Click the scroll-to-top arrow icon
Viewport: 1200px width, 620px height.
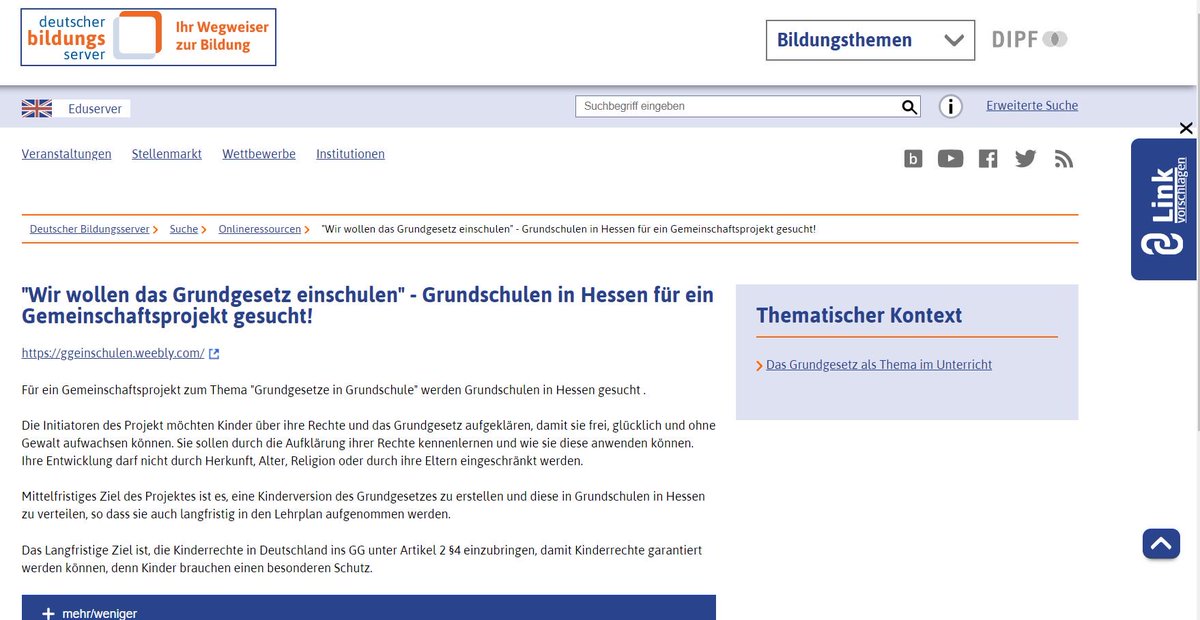1161,543
